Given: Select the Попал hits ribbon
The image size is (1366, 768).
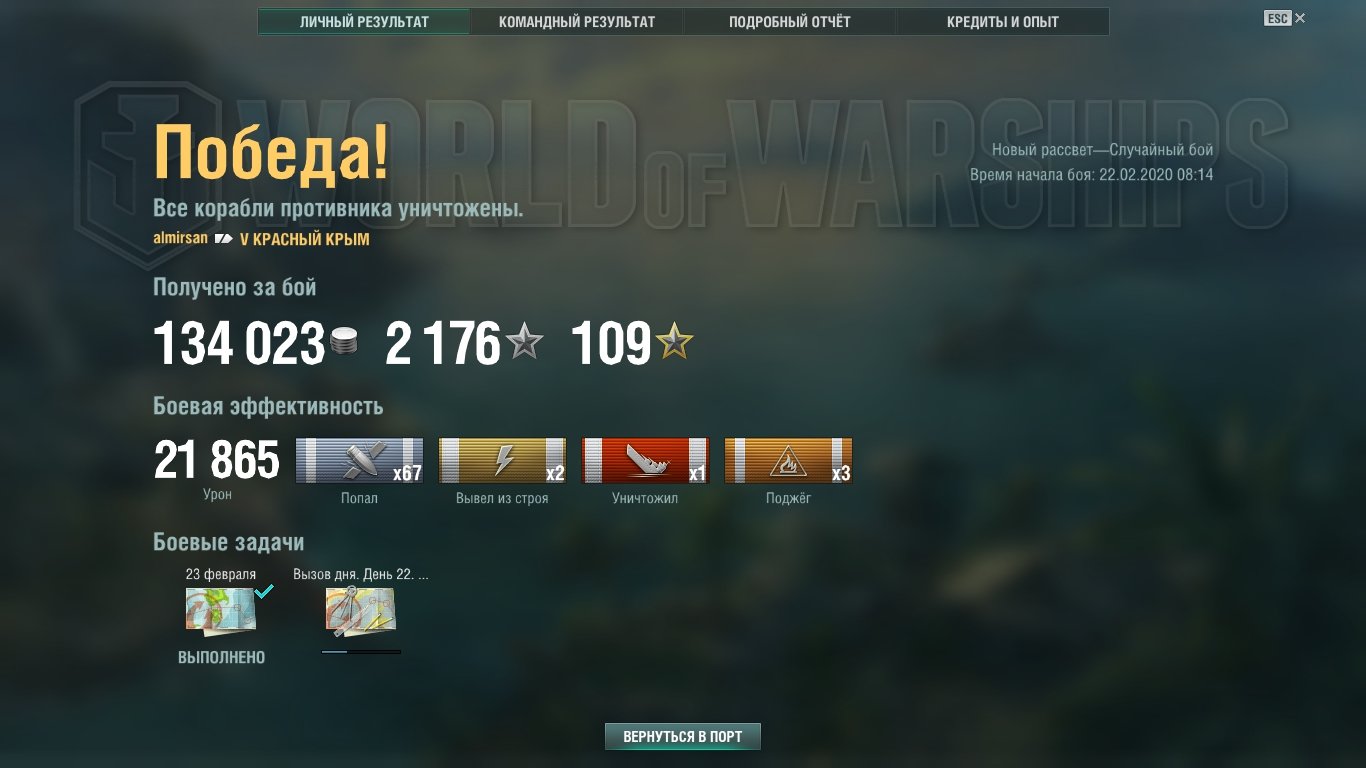Looking at the screenshot, I should click(x=359, y=461).
